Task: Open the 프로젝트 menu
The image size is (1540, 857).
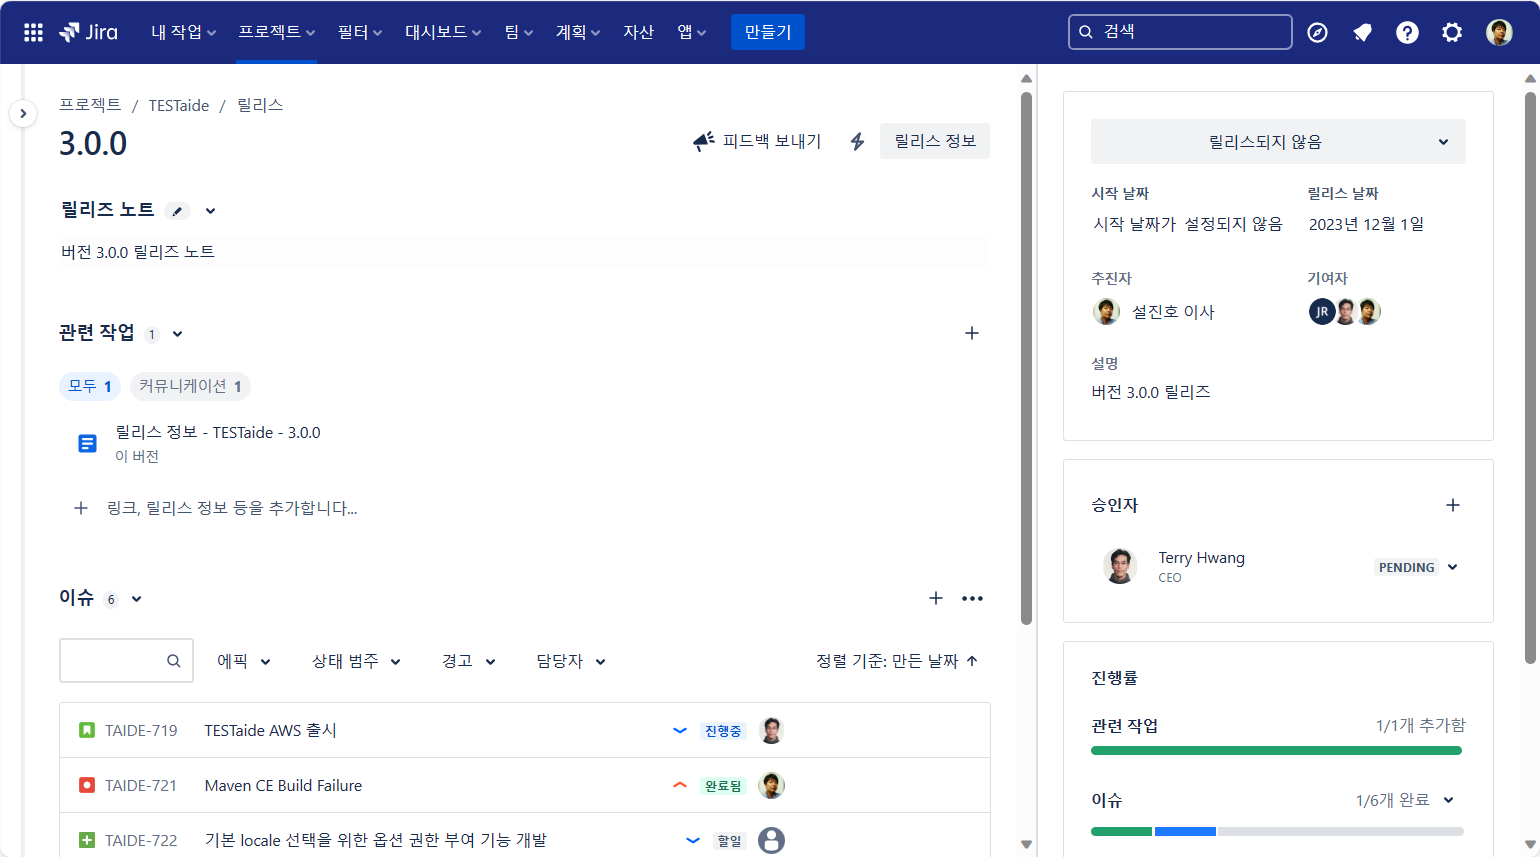Action: click(x=276, y=32)
